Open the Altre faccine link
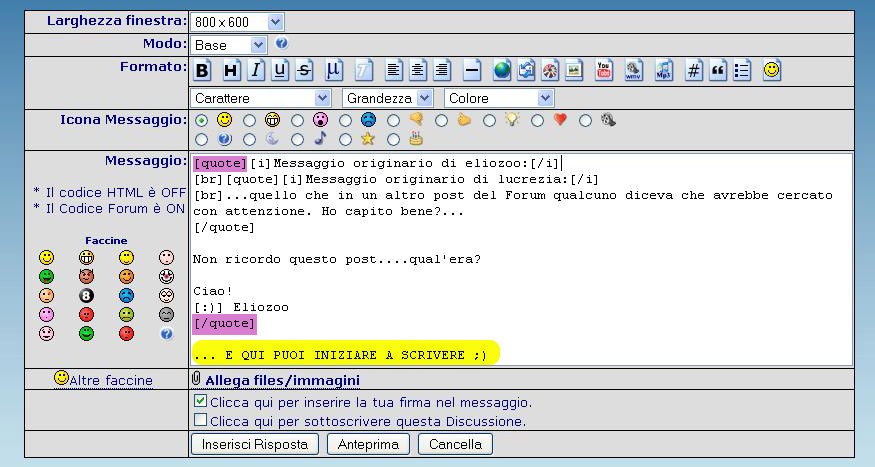The width and height of the screenshot is (875, 467). pyautogui.click(x=110, y=380)
